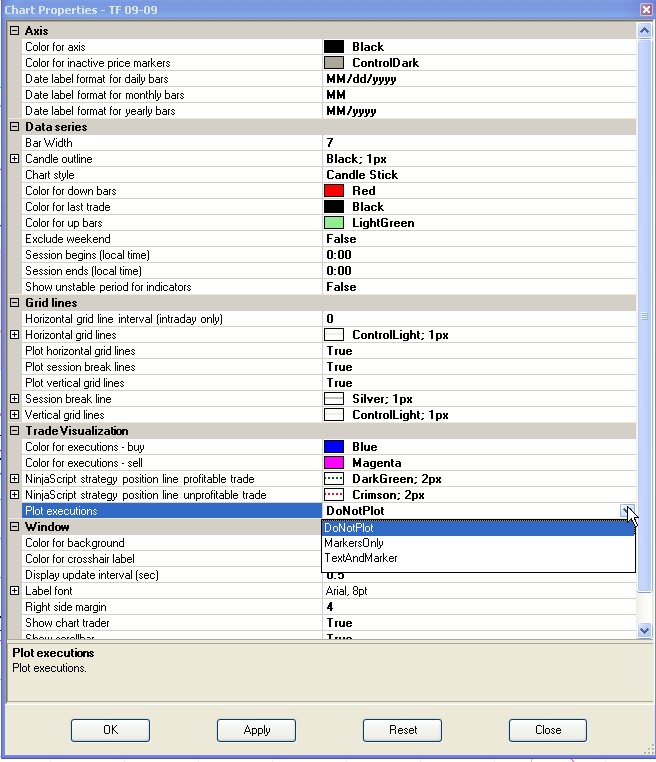The image size is (656, 762).
Task: Click the Vertical grid lines ControlLight swatch
Action: click(x=334, y=415)
